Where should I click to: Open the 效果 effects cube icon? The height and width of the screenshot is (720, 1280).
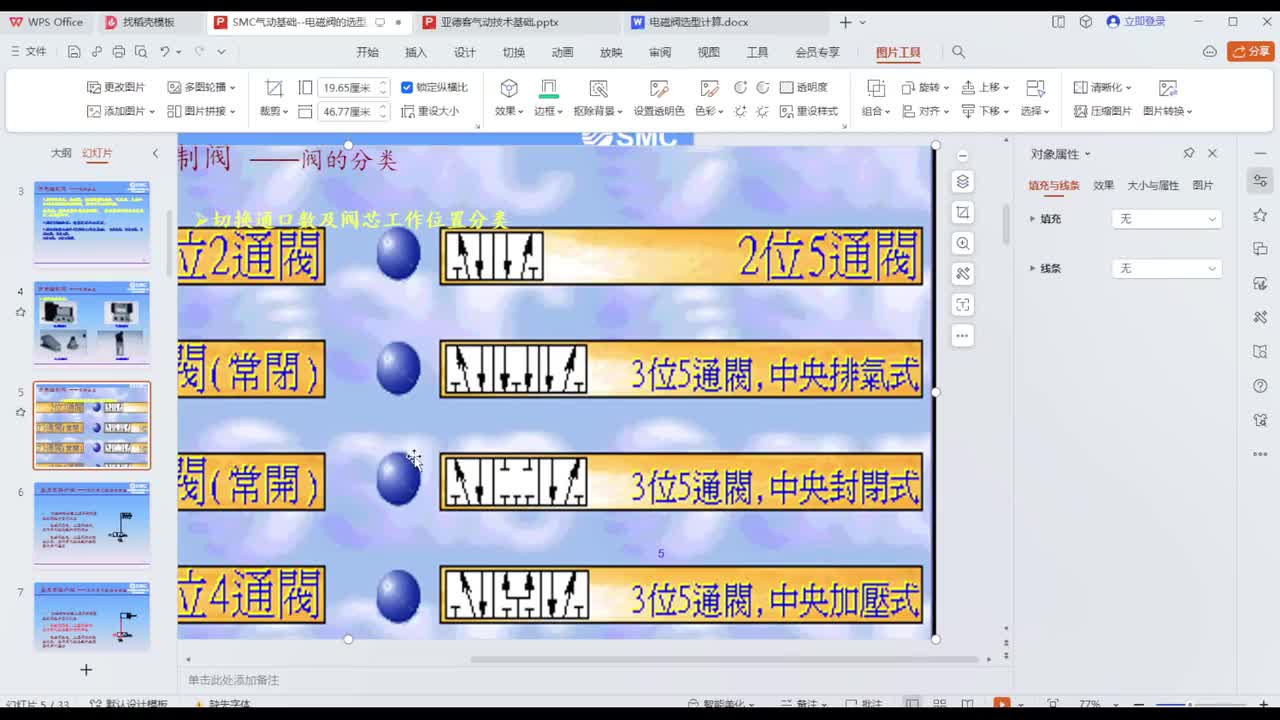point(509,89)
